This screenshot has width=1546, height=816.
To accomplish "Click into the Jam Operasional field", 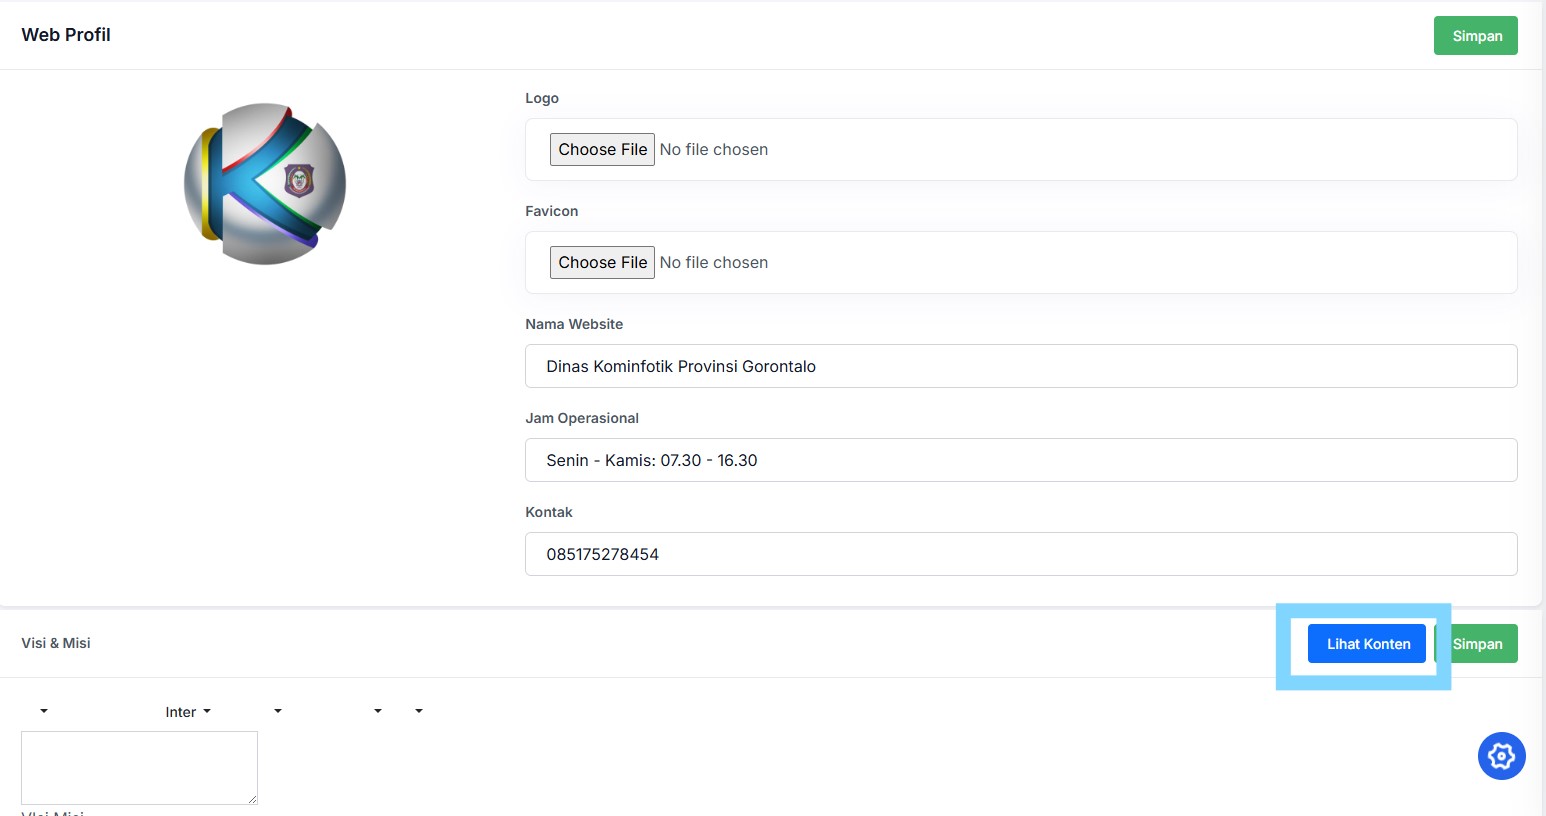I will tap(1021, 460).
